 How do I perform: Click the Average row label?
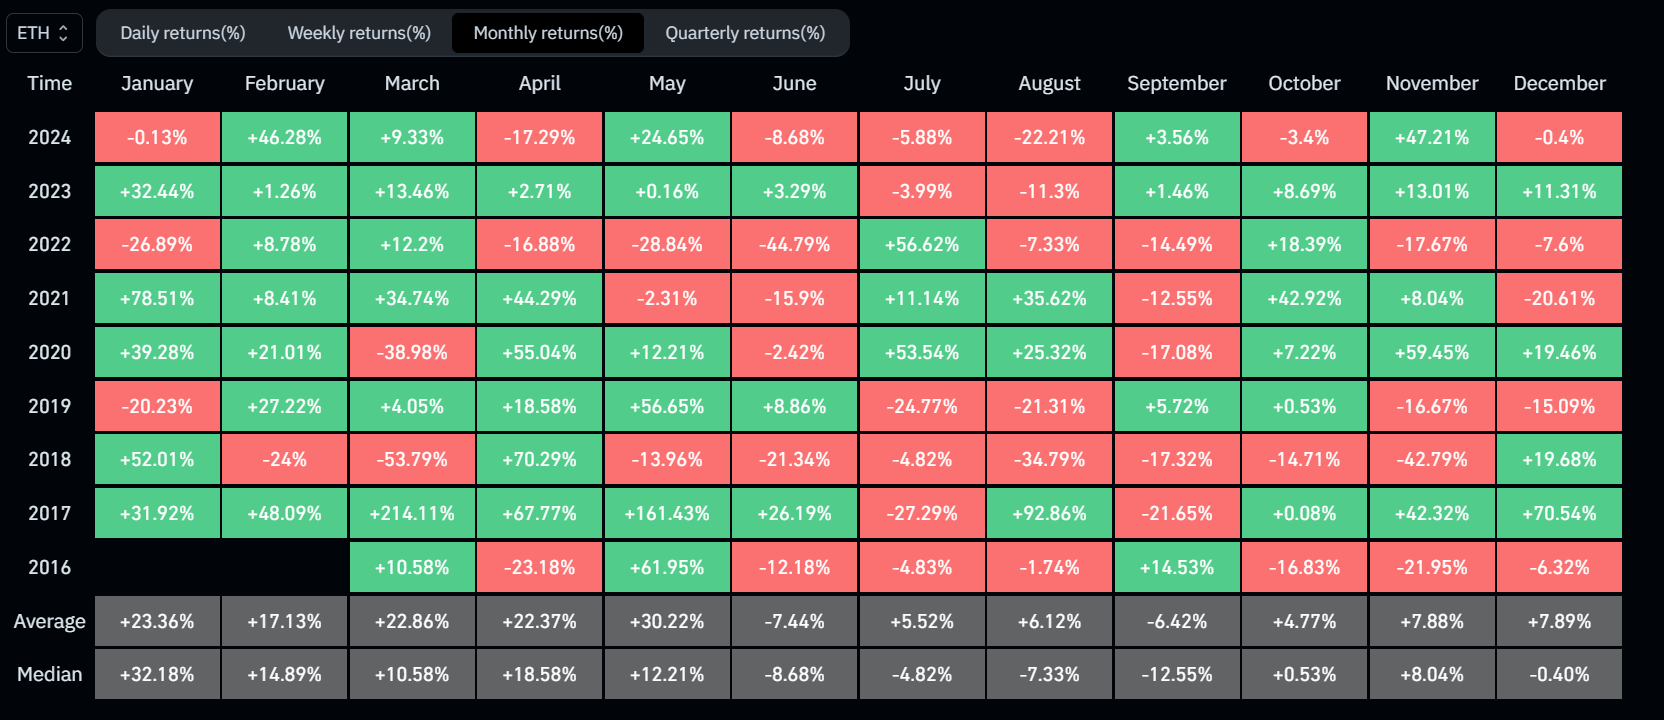49,621
